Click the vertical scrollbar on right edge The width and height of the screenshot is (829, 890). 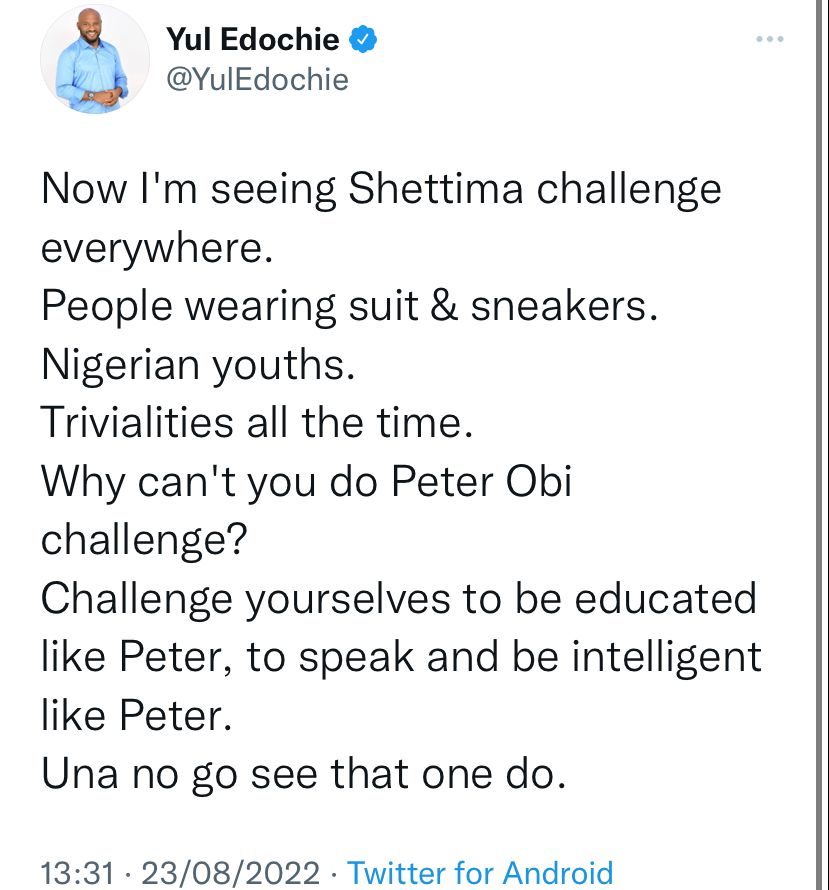819,445
